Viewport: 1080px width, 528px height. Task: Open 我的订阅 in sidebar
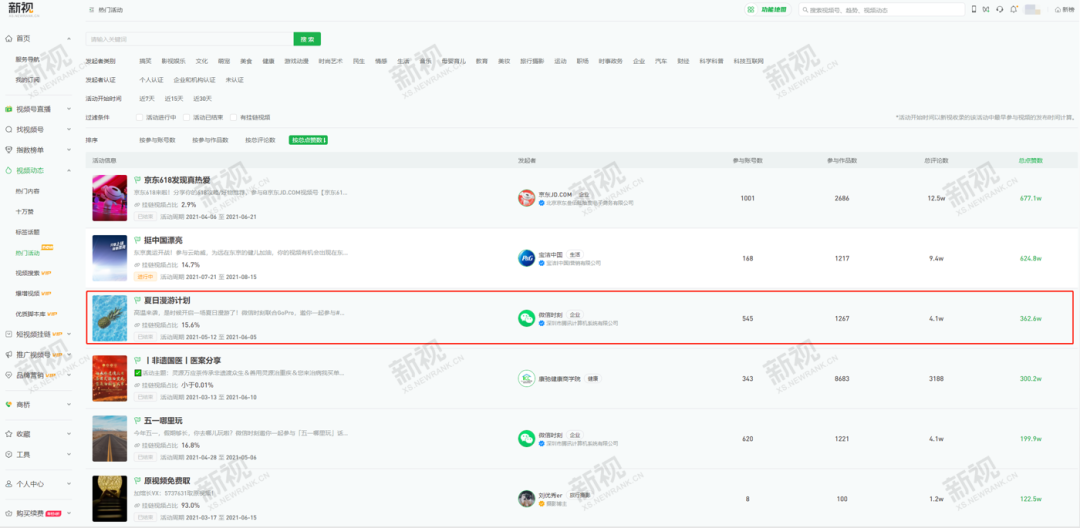[28, 80]
